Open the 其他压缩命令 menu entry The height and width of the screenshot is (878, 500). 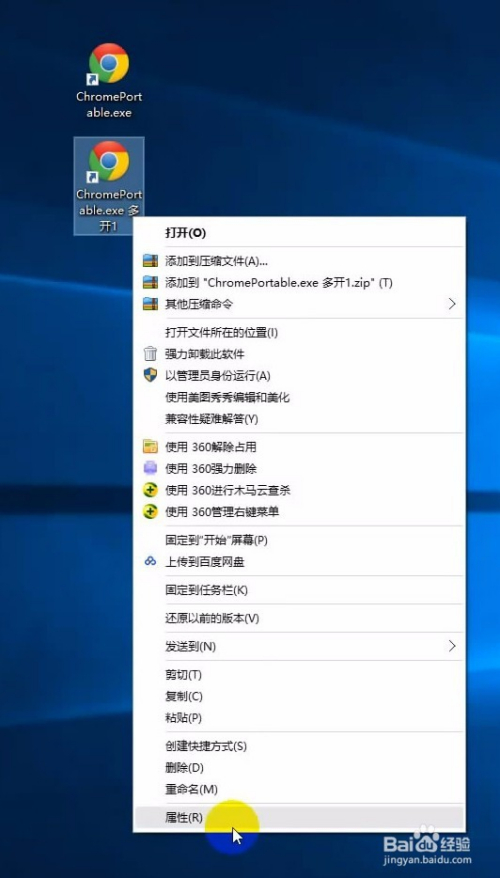pyautogui.click(x=299, y=304)
